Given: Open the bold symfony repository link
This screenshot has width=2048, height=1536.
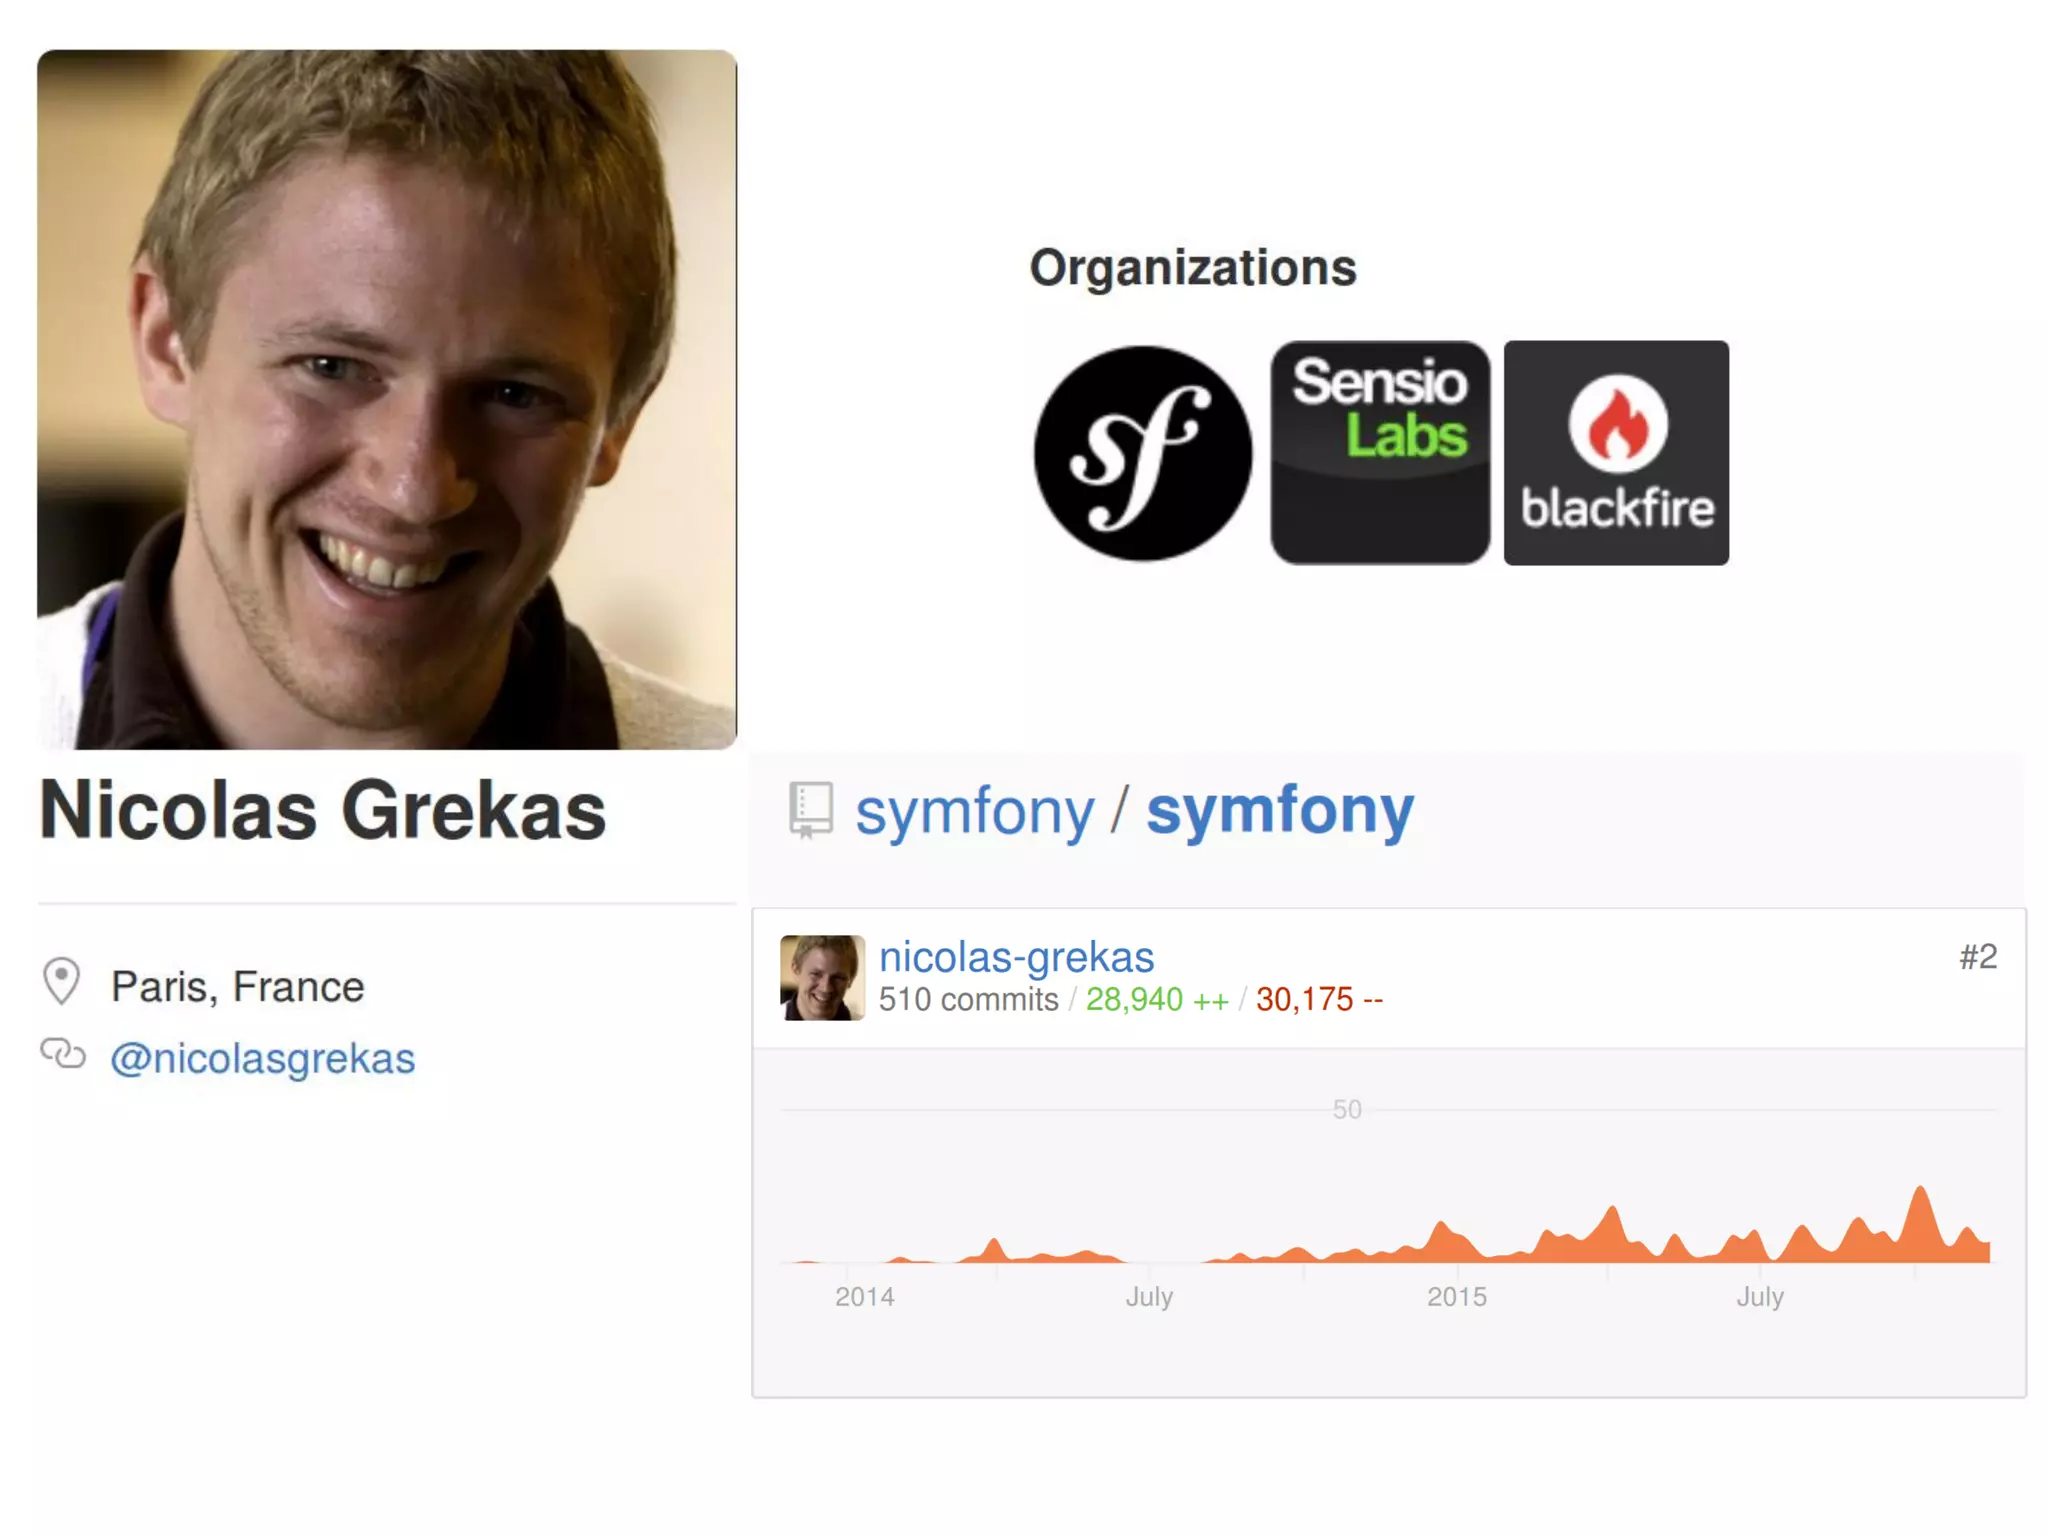Looking at the screenshot, I should tap(1280, 810).
